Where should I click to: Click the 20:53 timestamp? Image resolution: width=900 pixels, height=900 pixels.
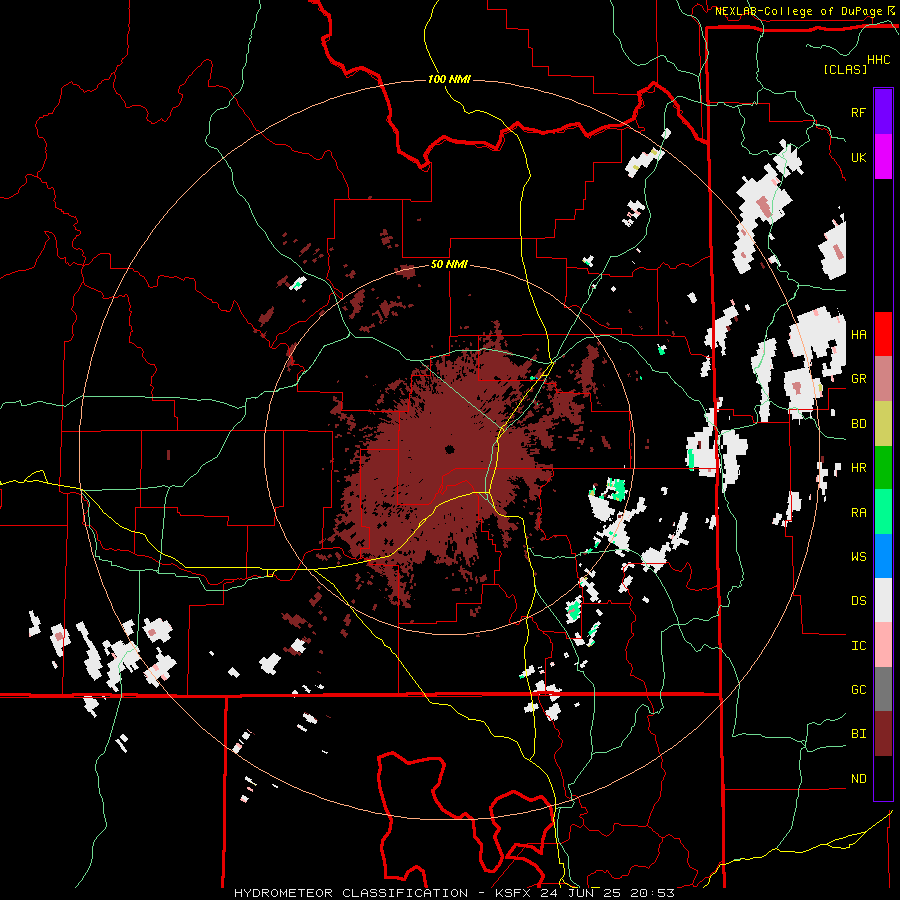[x=652, y=893]
